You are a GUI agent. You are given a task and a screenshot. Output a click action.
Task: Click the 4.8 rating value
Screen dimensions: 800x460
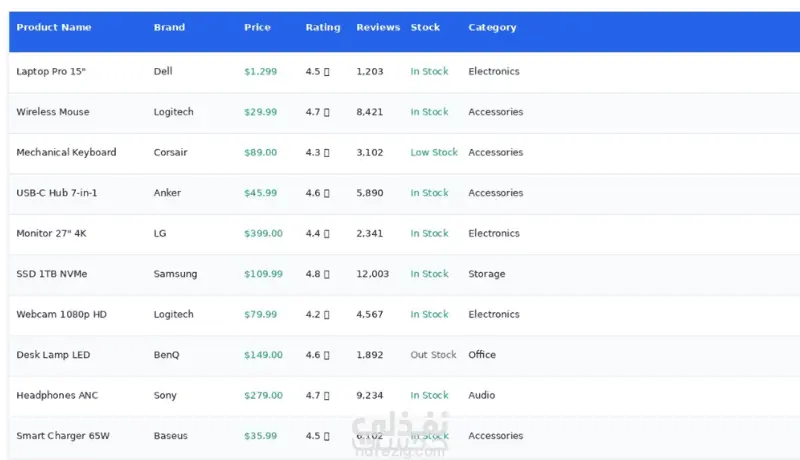coord(317,274)
